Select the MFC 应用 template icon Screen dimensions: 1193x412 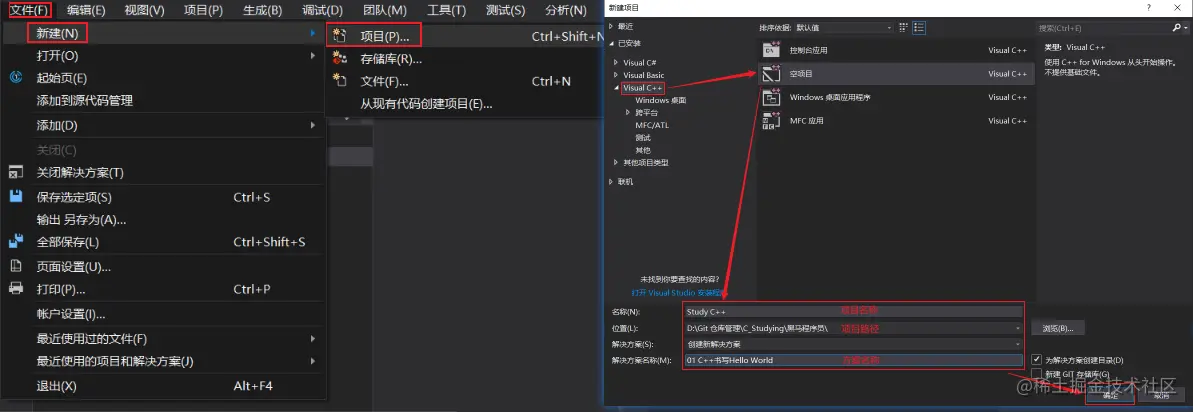click(772, 120)
